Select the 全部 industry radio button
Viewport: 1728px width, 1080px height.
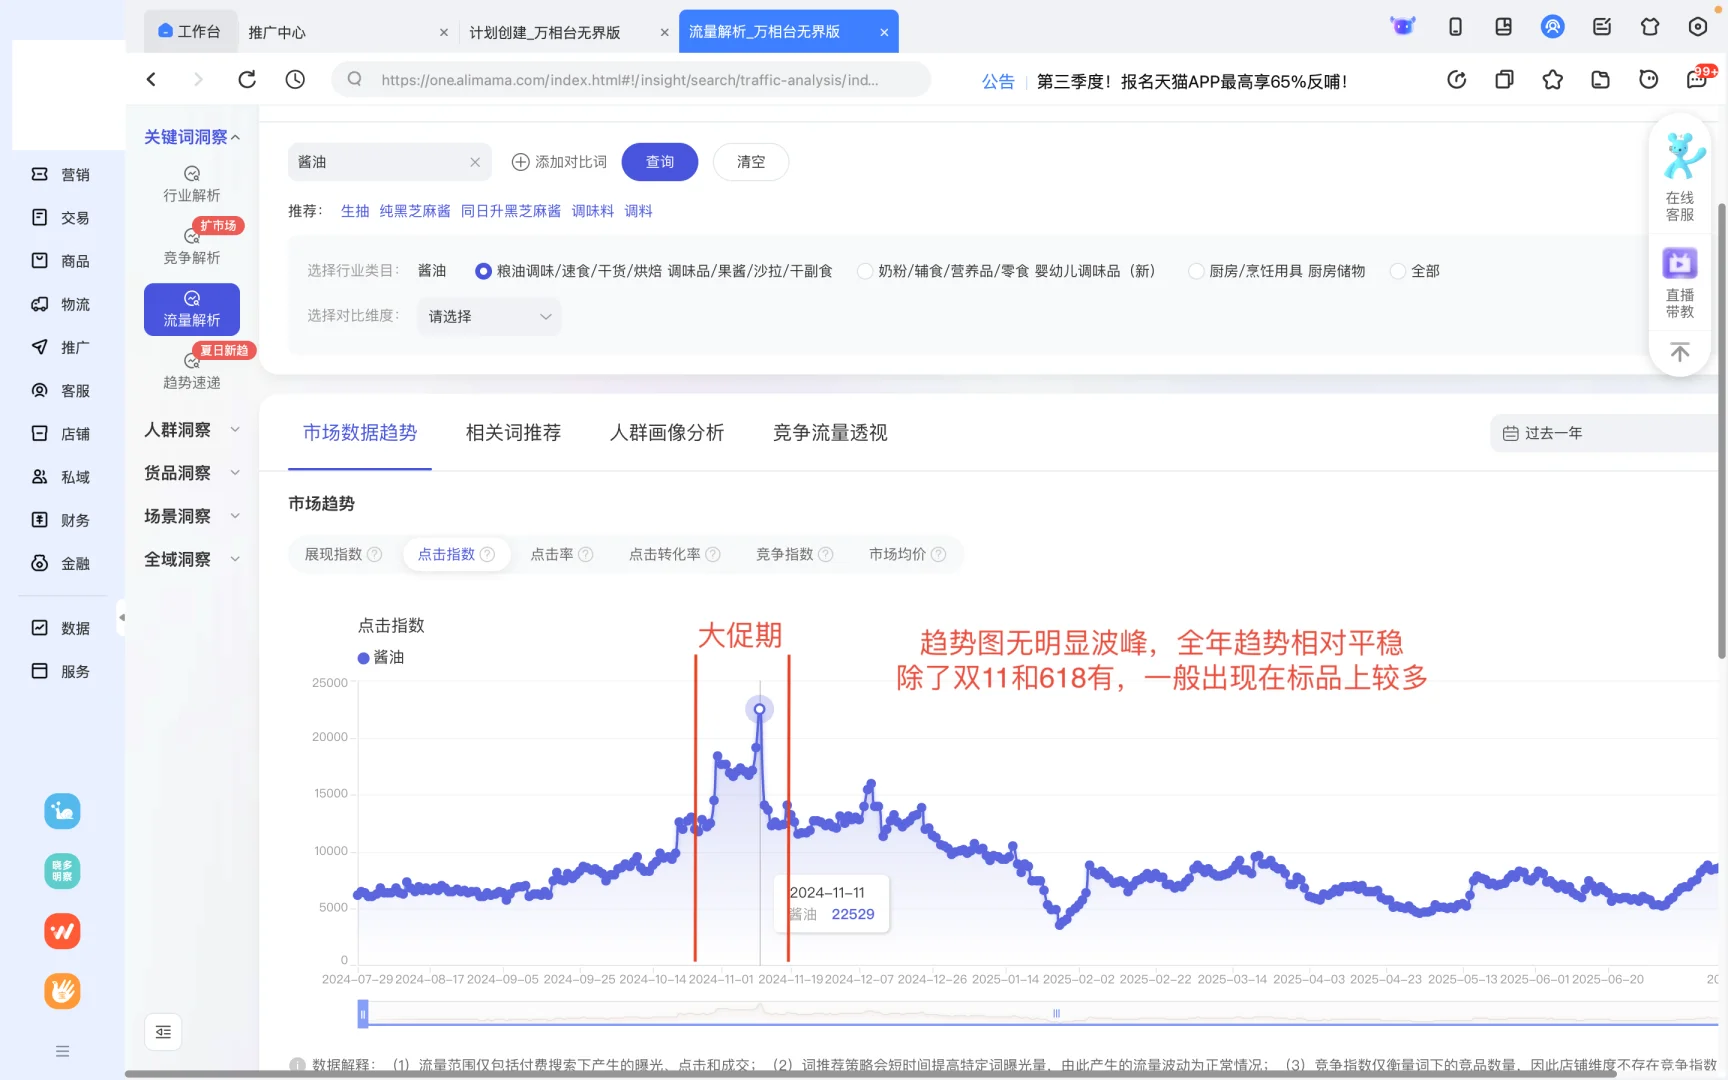pos(1397,270)
